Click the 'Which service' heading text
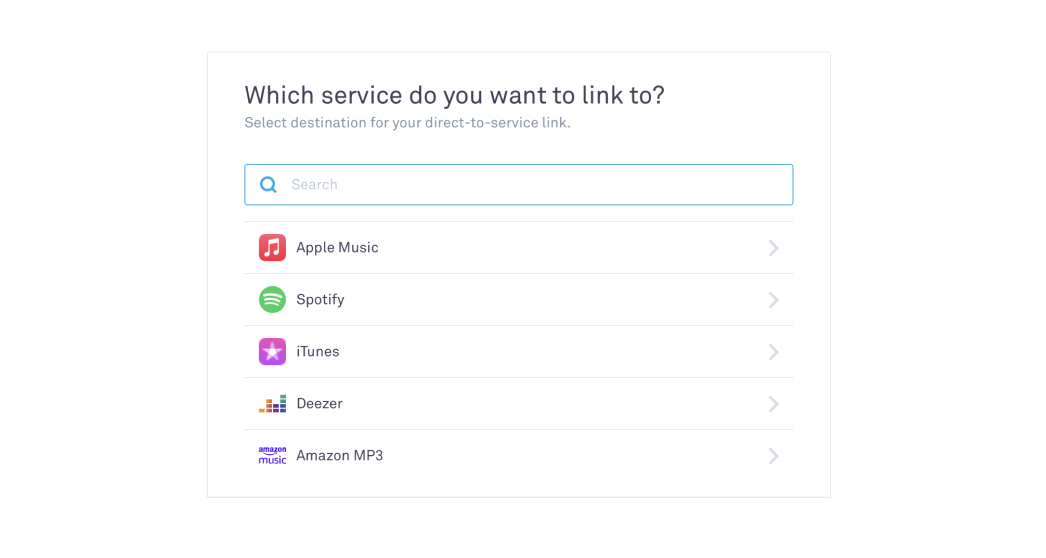 tap(454, 95)
